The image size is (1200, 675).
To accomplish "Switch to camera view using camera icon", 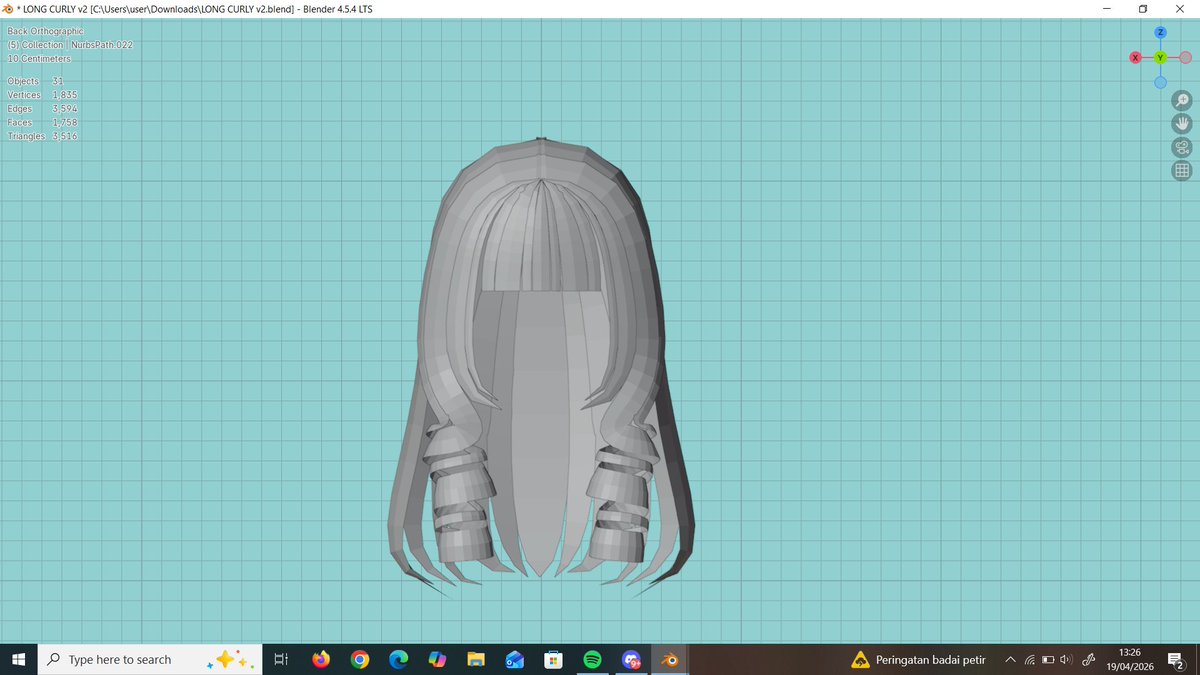I will [1181, 146].
